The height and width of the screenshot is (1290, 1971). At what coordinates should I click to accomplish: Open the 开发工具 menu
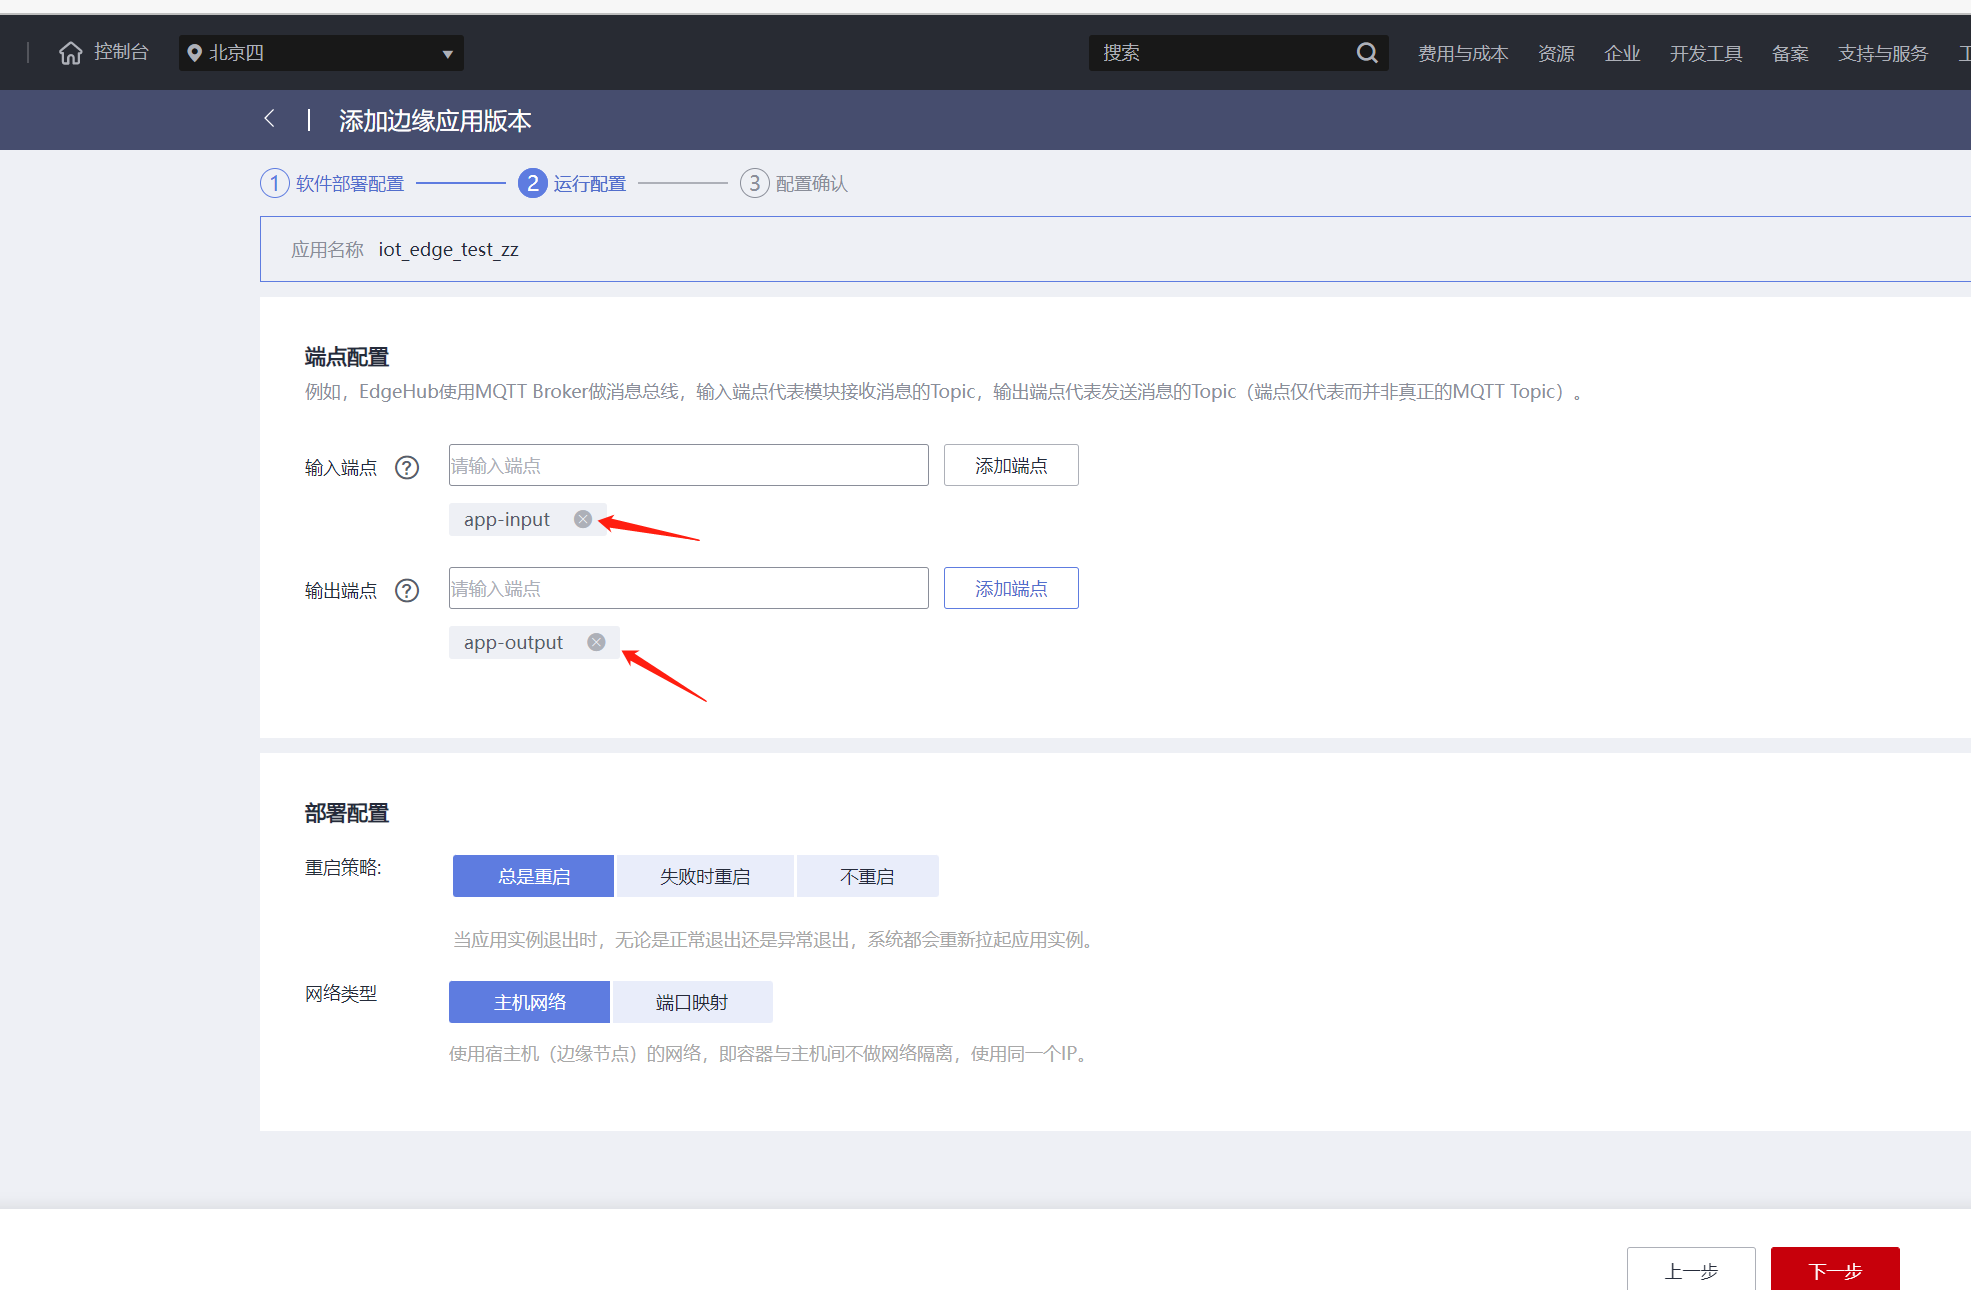[x=1705, y=53]
